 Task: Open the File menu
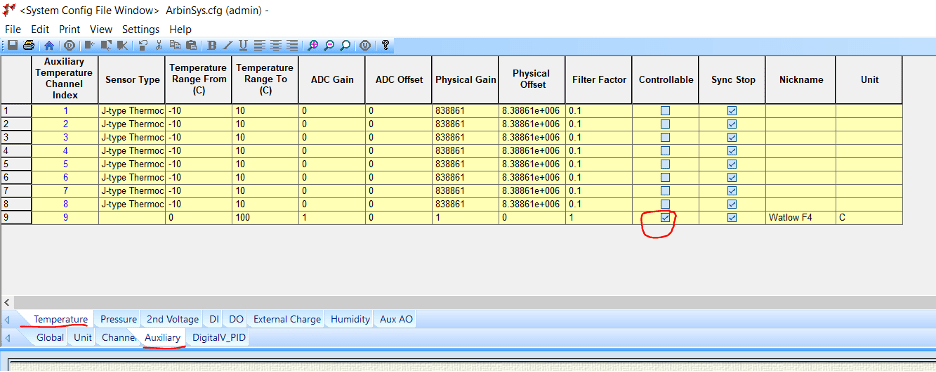tap(13, 29)
